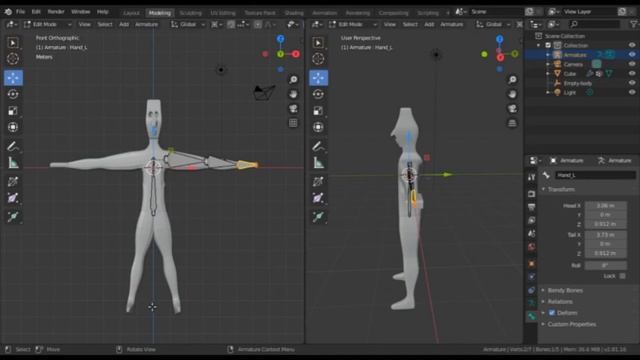Open Select menu in left viewport header
The height and width of the screenshot is (360, 640).
[104, 24]
